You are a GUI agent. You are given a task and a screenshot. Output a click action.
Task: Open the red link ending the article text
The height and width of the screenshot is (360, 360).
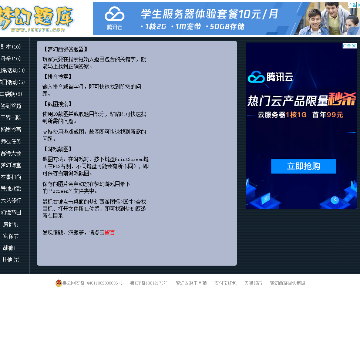(110, 233)
